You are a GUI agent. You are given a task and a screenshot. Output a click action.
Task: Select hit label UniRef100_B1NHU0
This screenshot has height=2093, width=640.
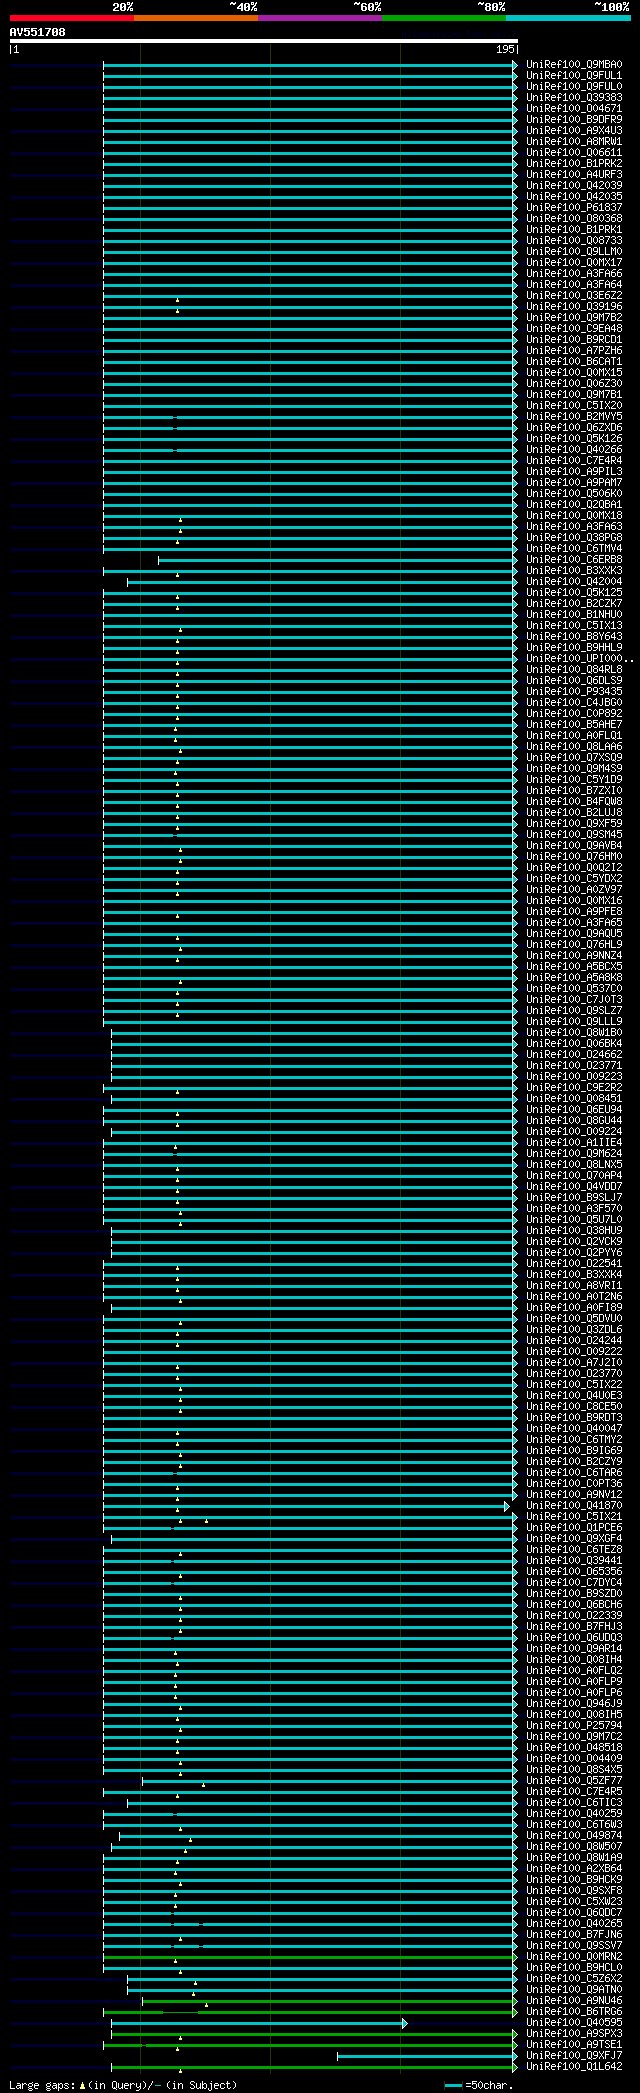pyautogui.click(x=574, y=614)
